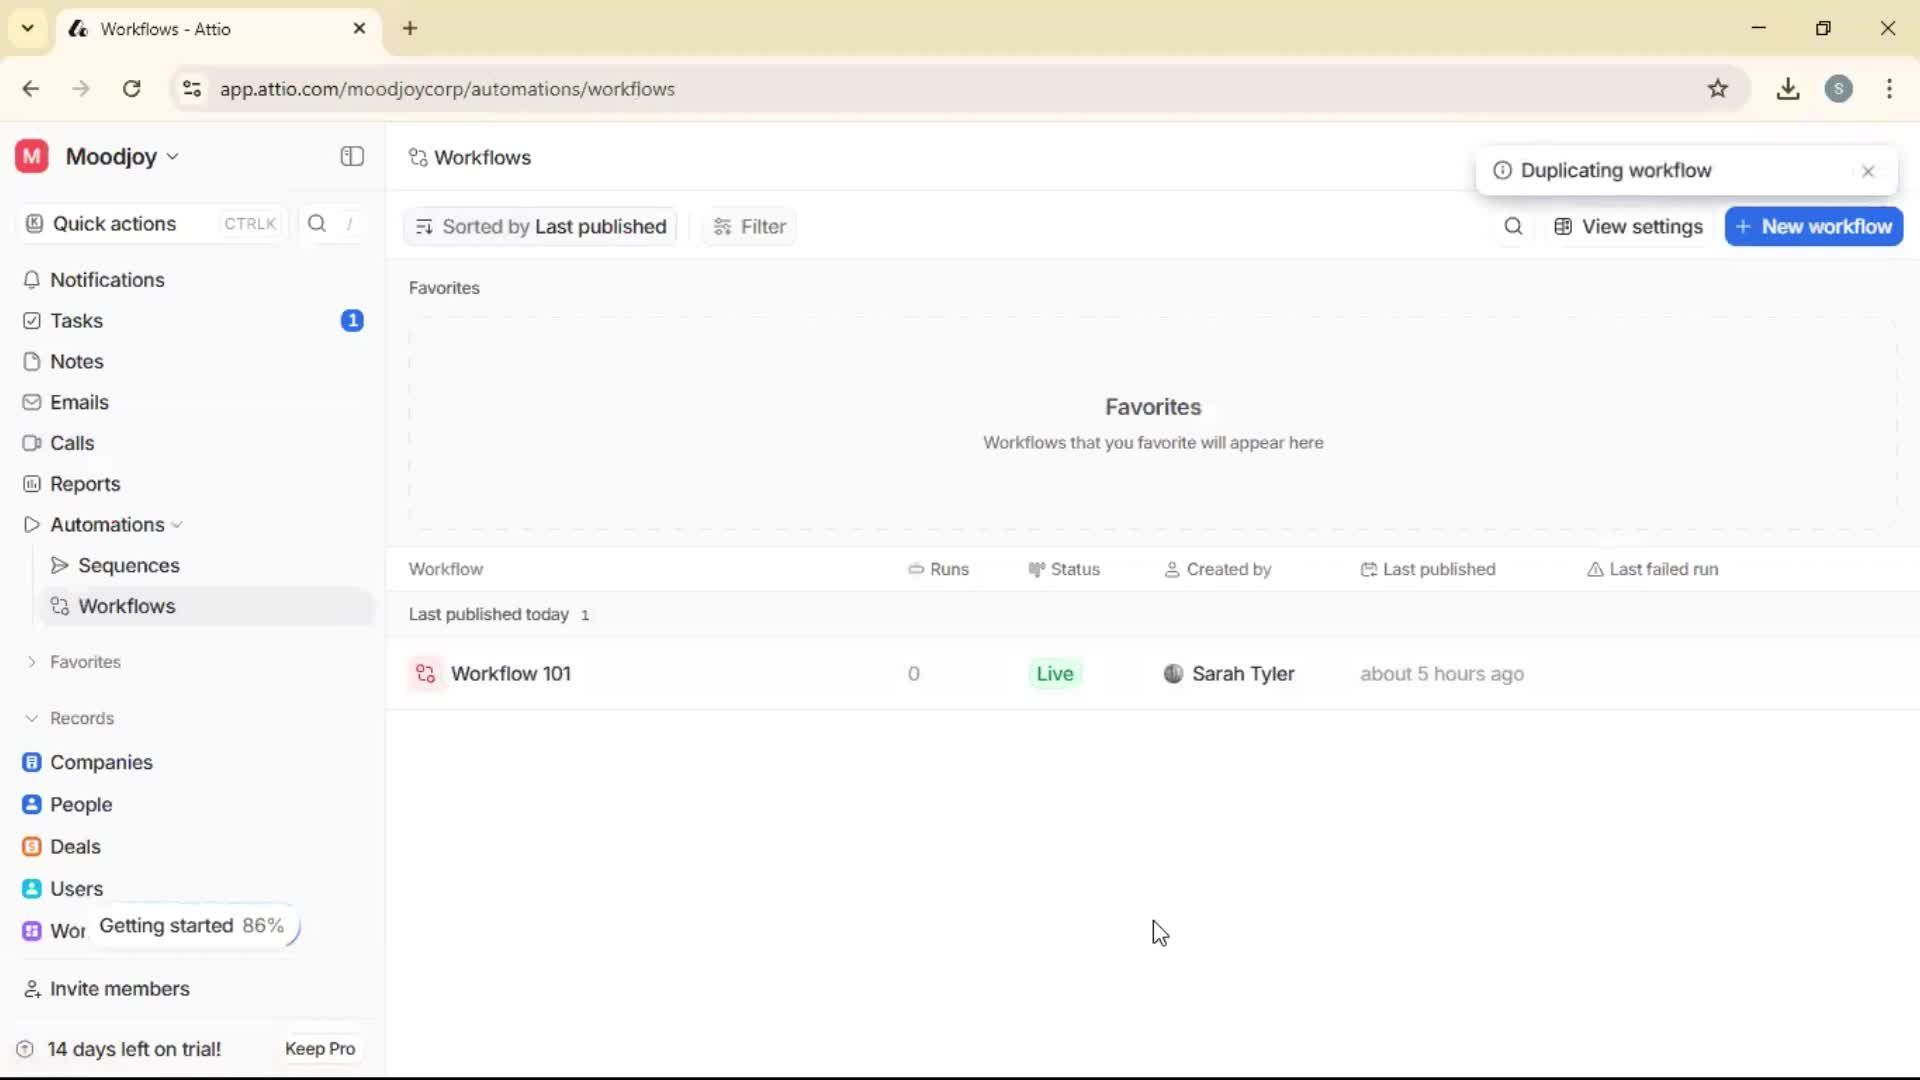Image resolution: width=1920 pixels, height=1080 pixels.
Task: Create a New workflow
Action: point(1813,226)
